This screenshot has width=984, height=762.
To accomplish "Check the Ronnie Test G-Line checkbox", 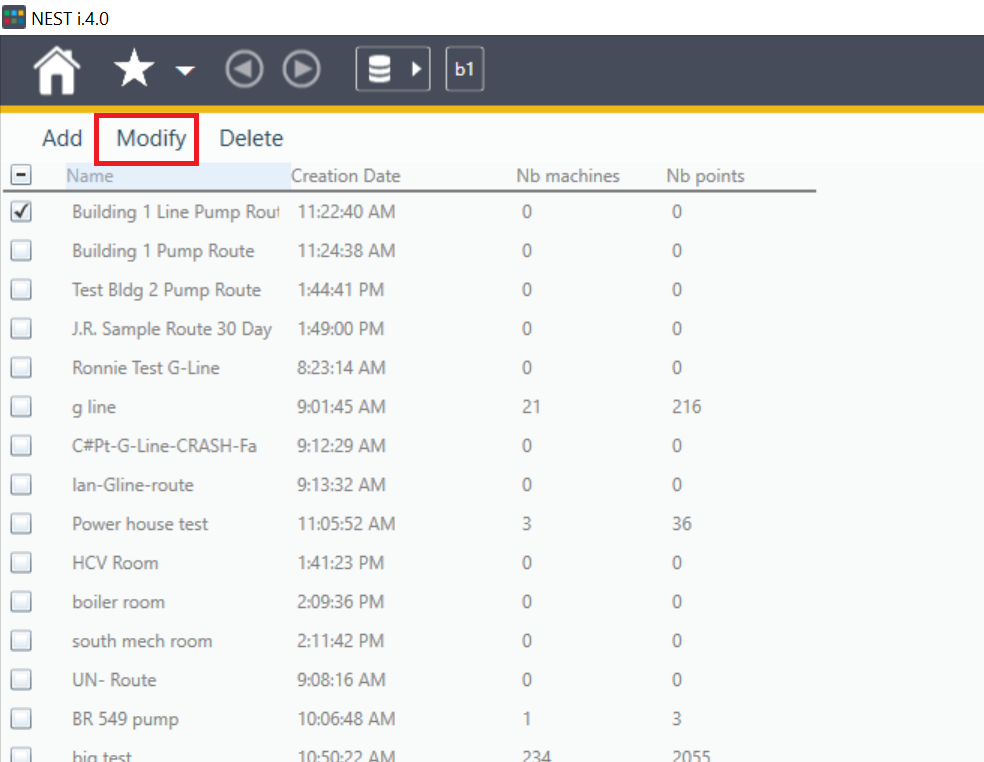I will 21,367.
